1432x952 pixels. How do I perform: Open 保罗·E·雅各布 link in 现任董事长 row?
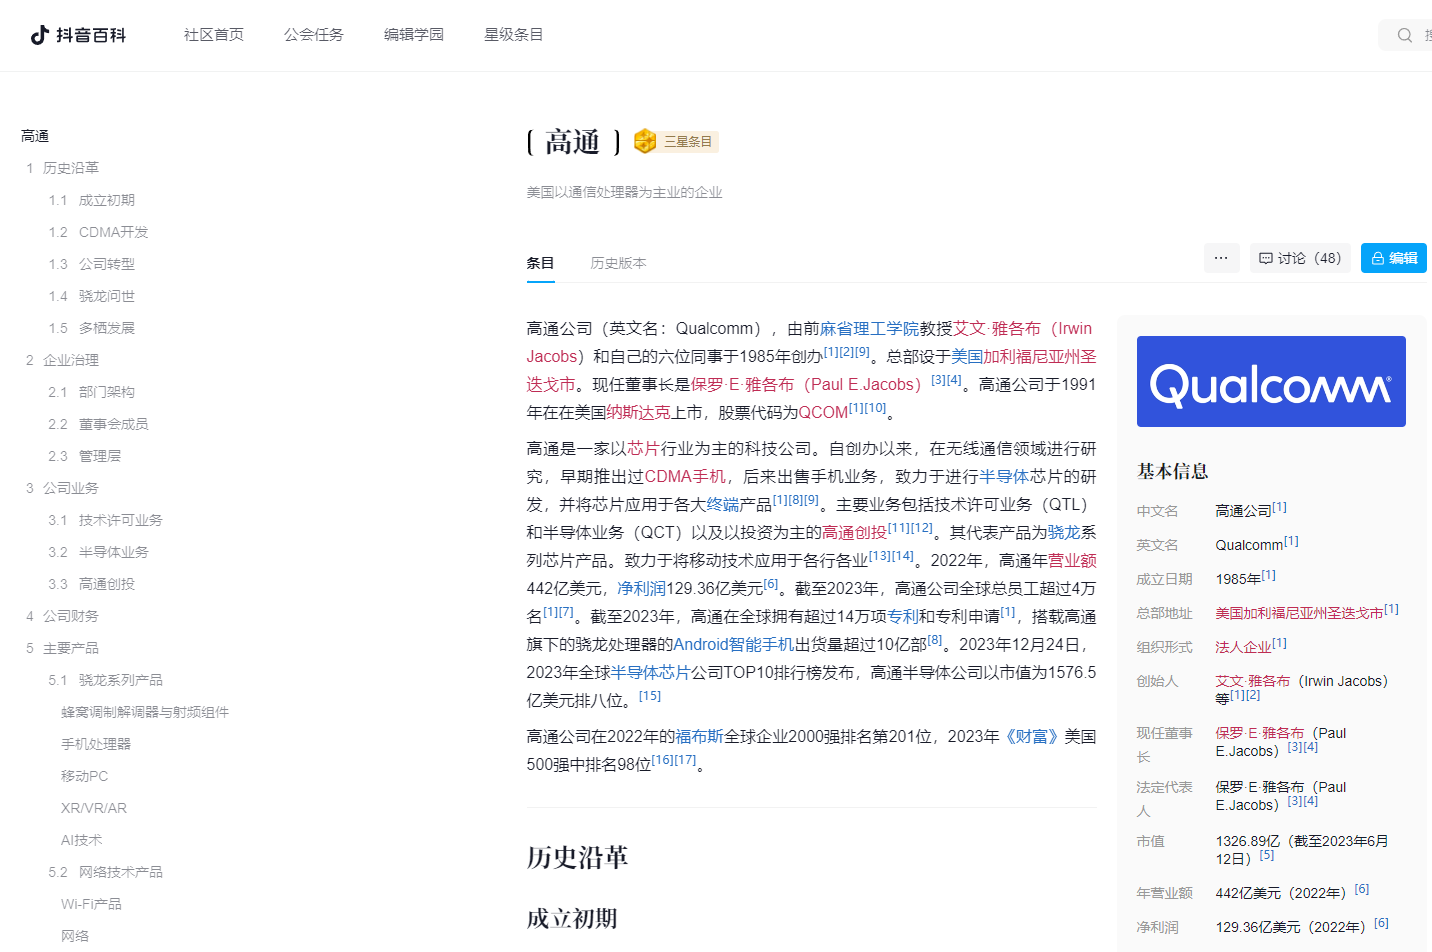point(1260,733)
